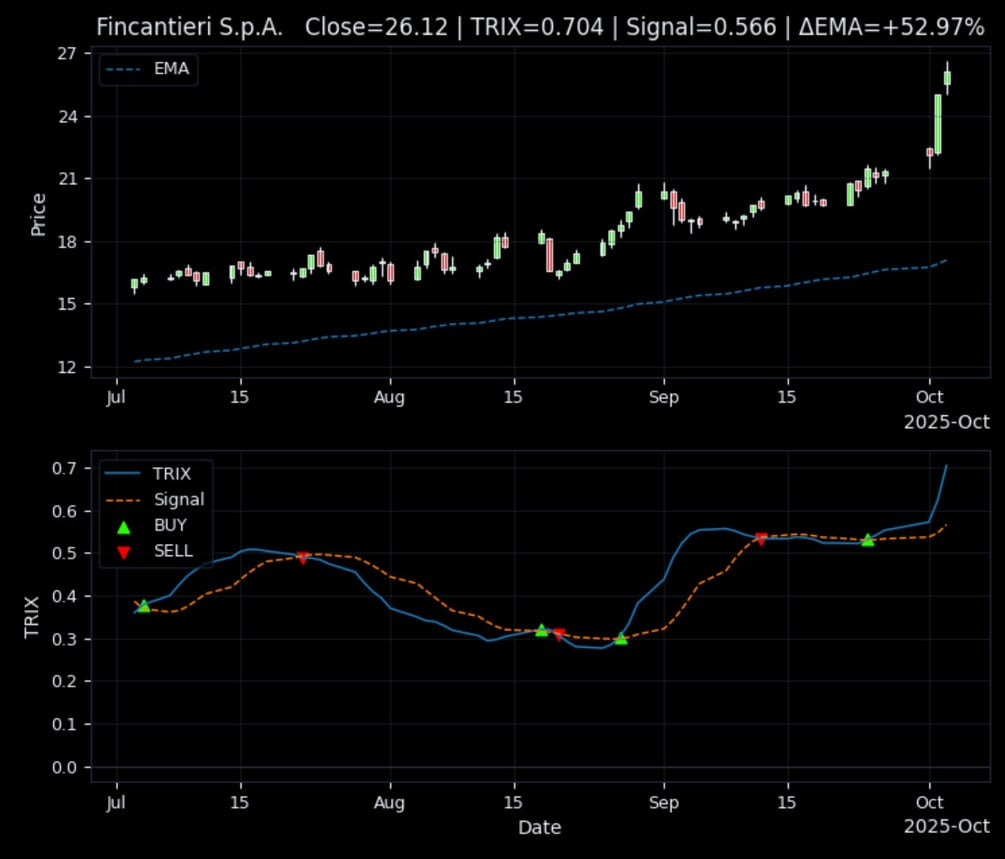Click the TRIX y-axis label
This screenshot has height=859, width=1005.
click(32, 617)
